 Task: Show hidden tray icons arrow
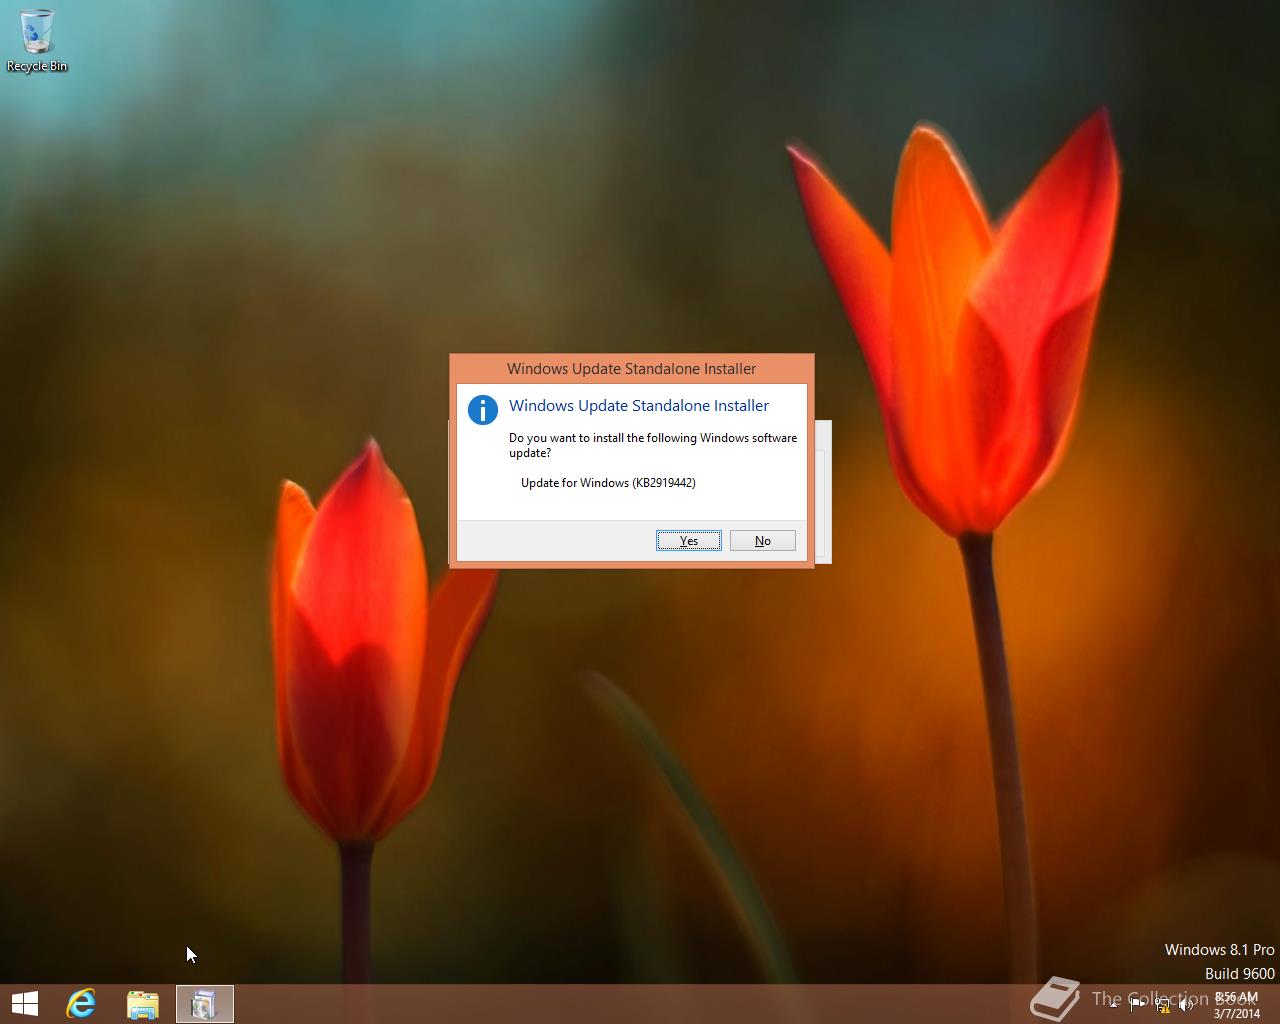pos(1113,1005)
